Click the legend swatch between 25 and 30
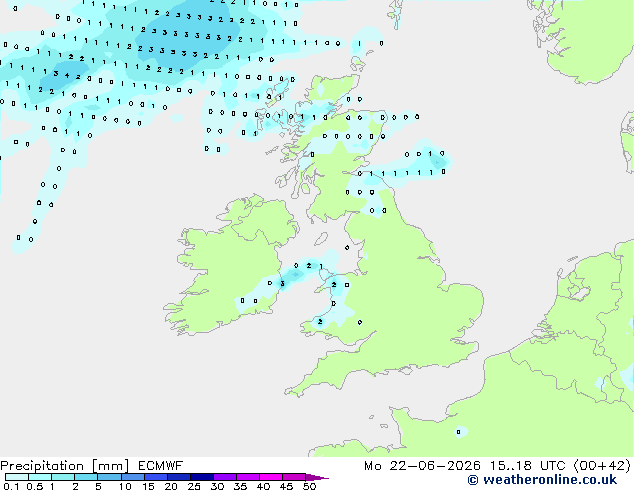This screenshot has height=490, width=634. click(202, 477)
